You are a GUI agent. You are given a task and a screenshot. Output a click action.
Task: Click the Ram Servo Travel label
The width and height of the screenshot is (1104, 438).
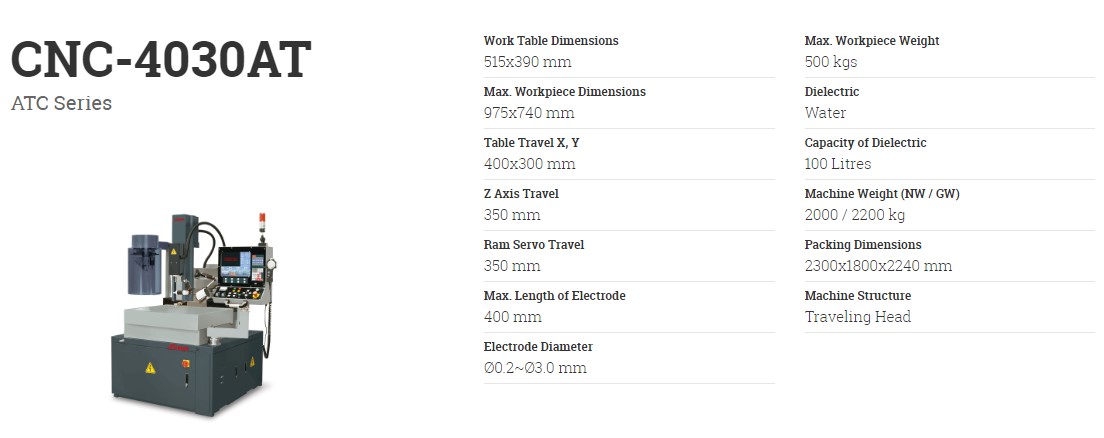click(x=534, y=245)
